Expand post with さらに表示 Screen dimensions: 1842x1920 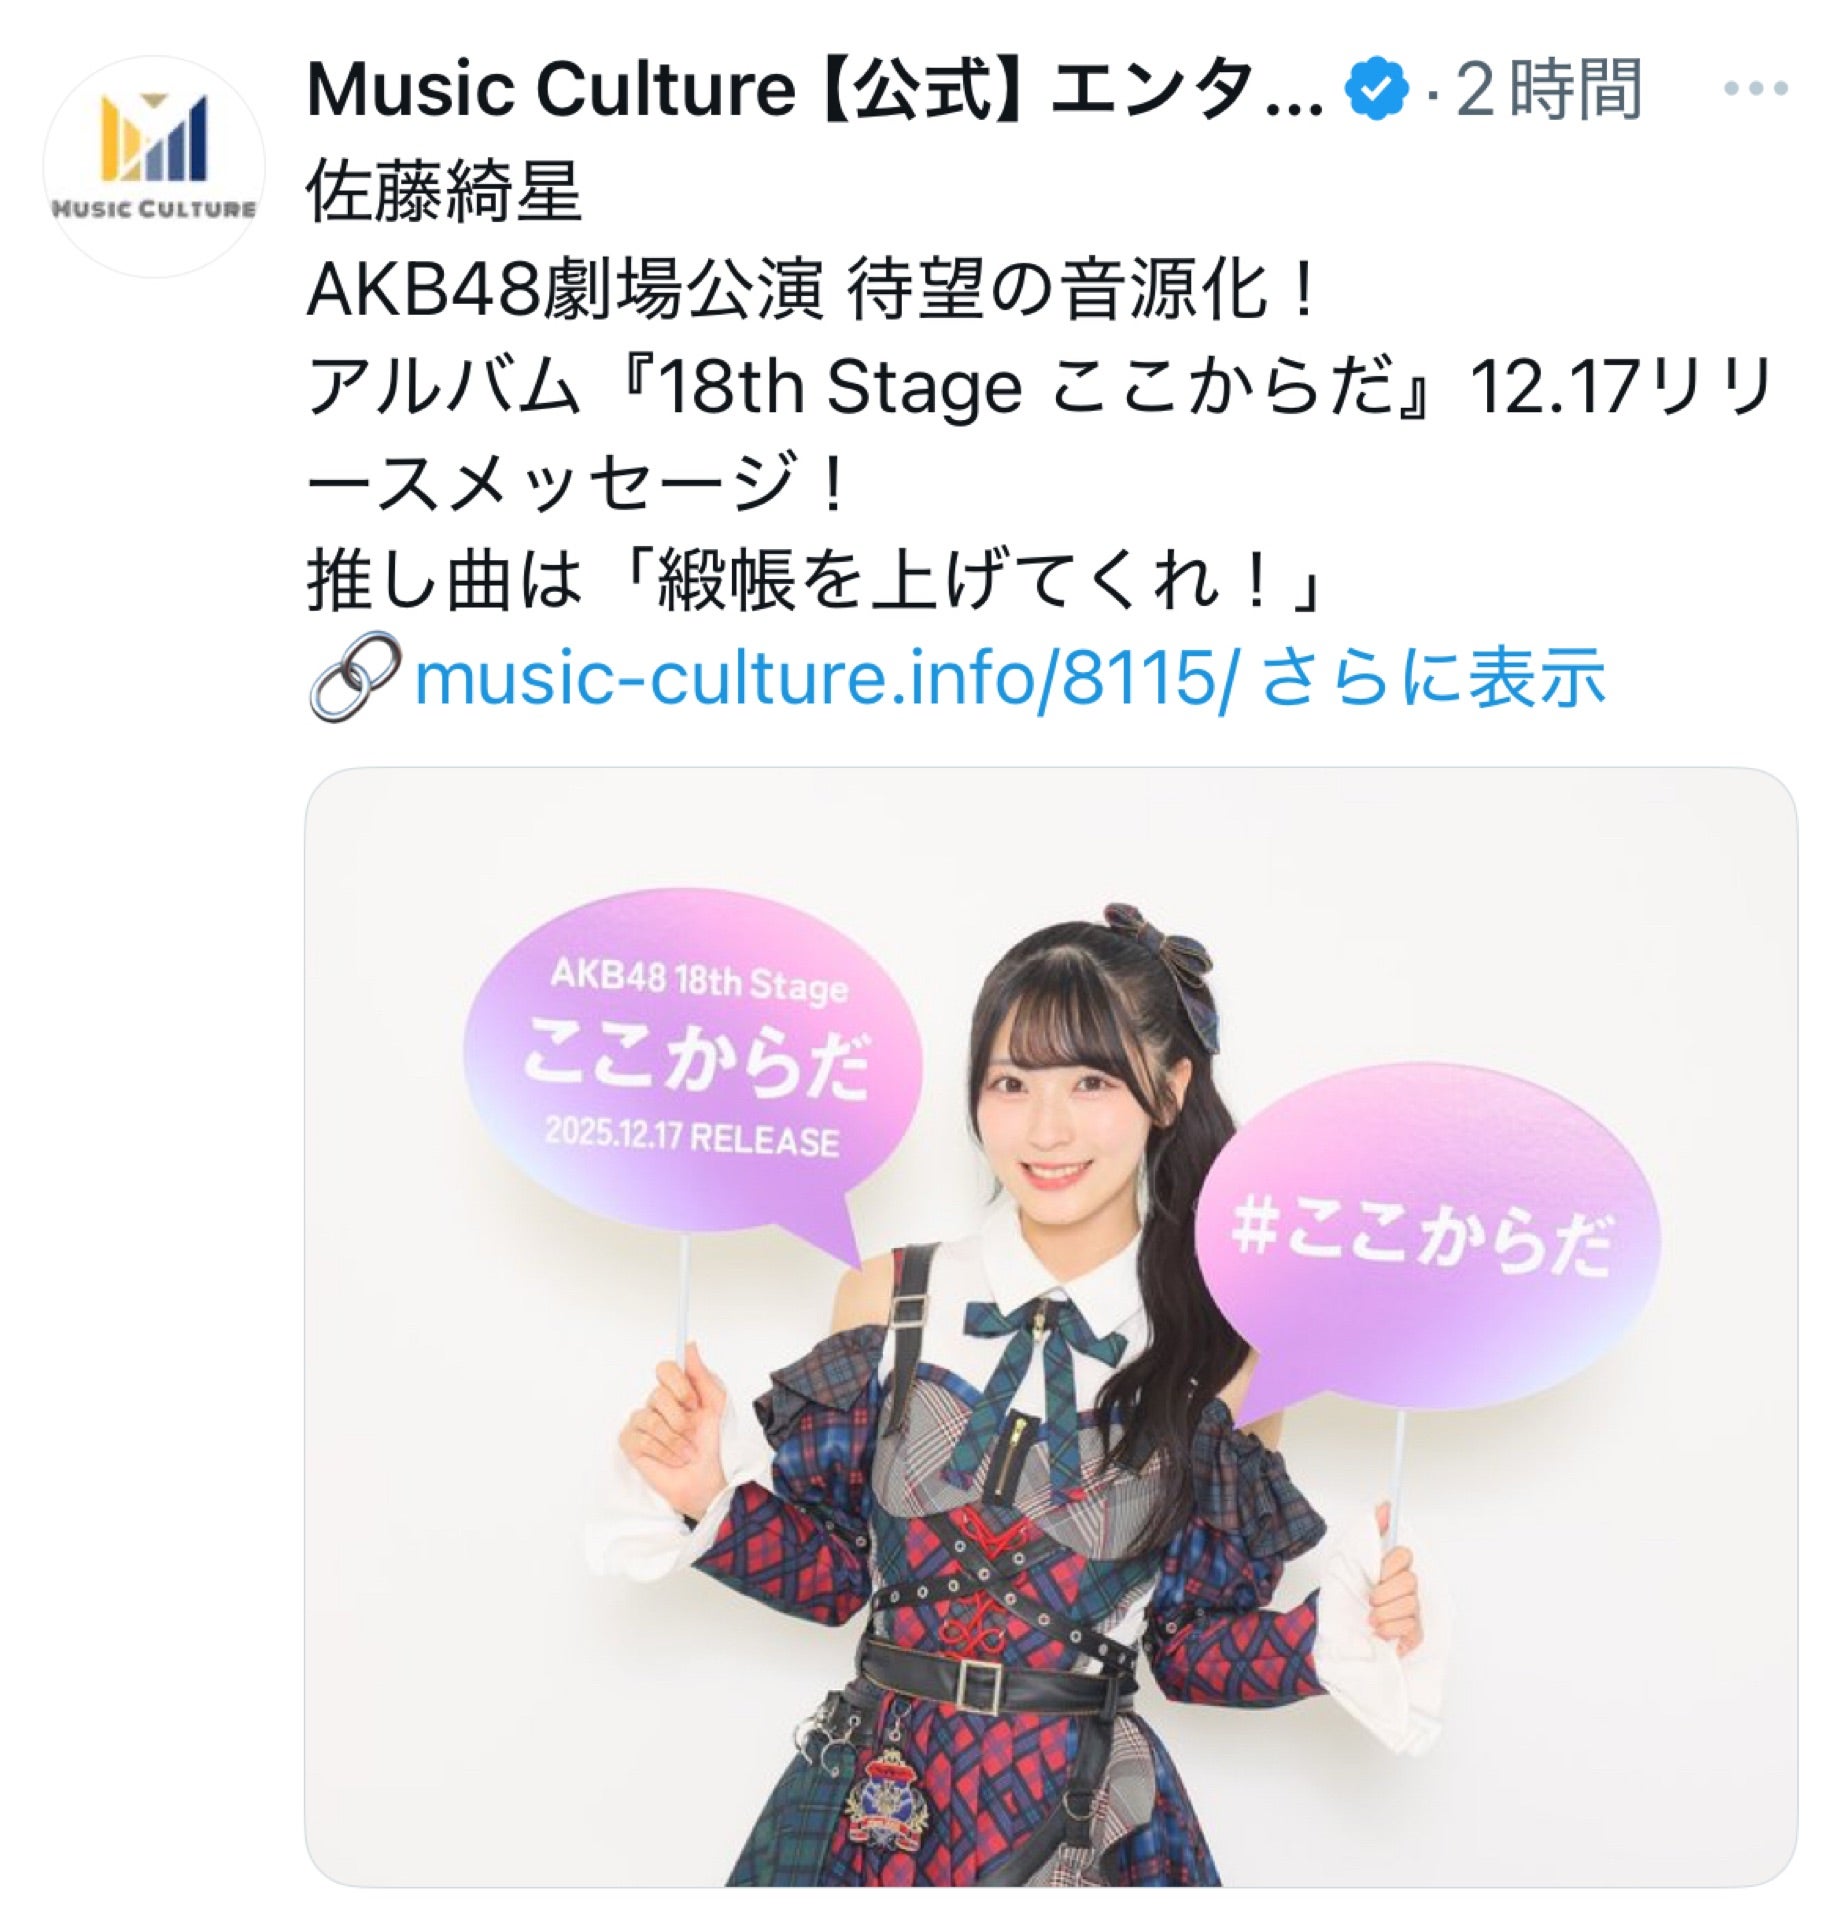tap(1433, 678)
